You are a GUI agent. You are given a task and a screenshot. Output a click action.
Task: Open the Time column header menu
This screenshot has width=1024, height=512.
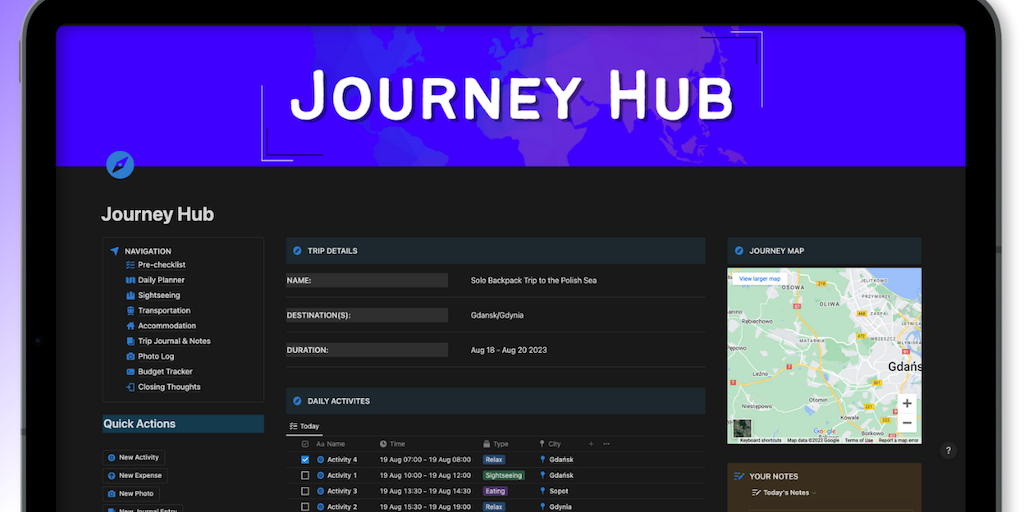(397, 443)
